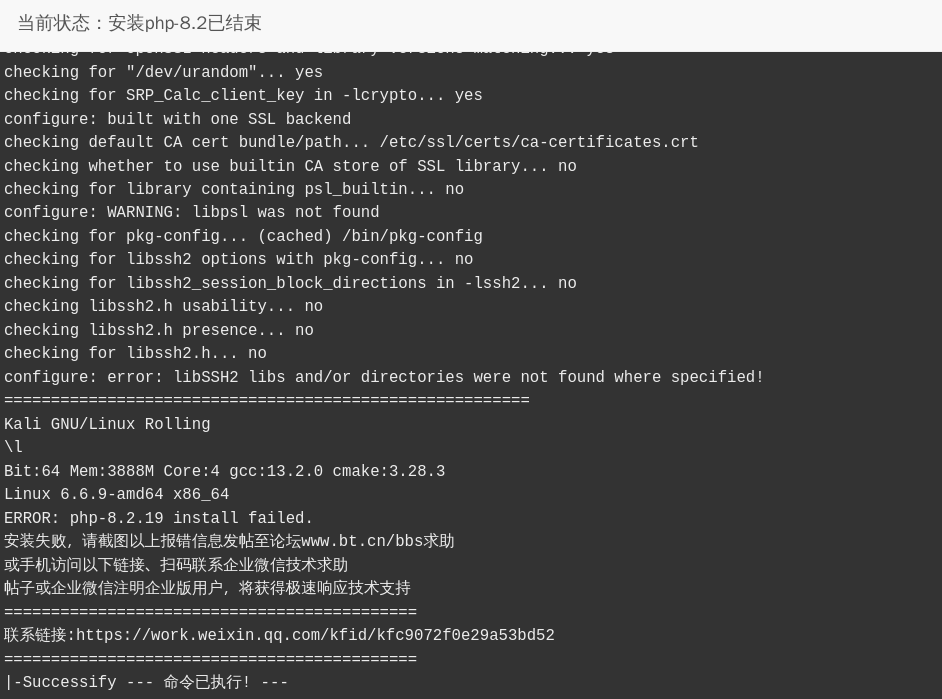Click the libSSH2 configure error line
The width and height of the screenshot is (942, 699).
(x=384, y=377)
